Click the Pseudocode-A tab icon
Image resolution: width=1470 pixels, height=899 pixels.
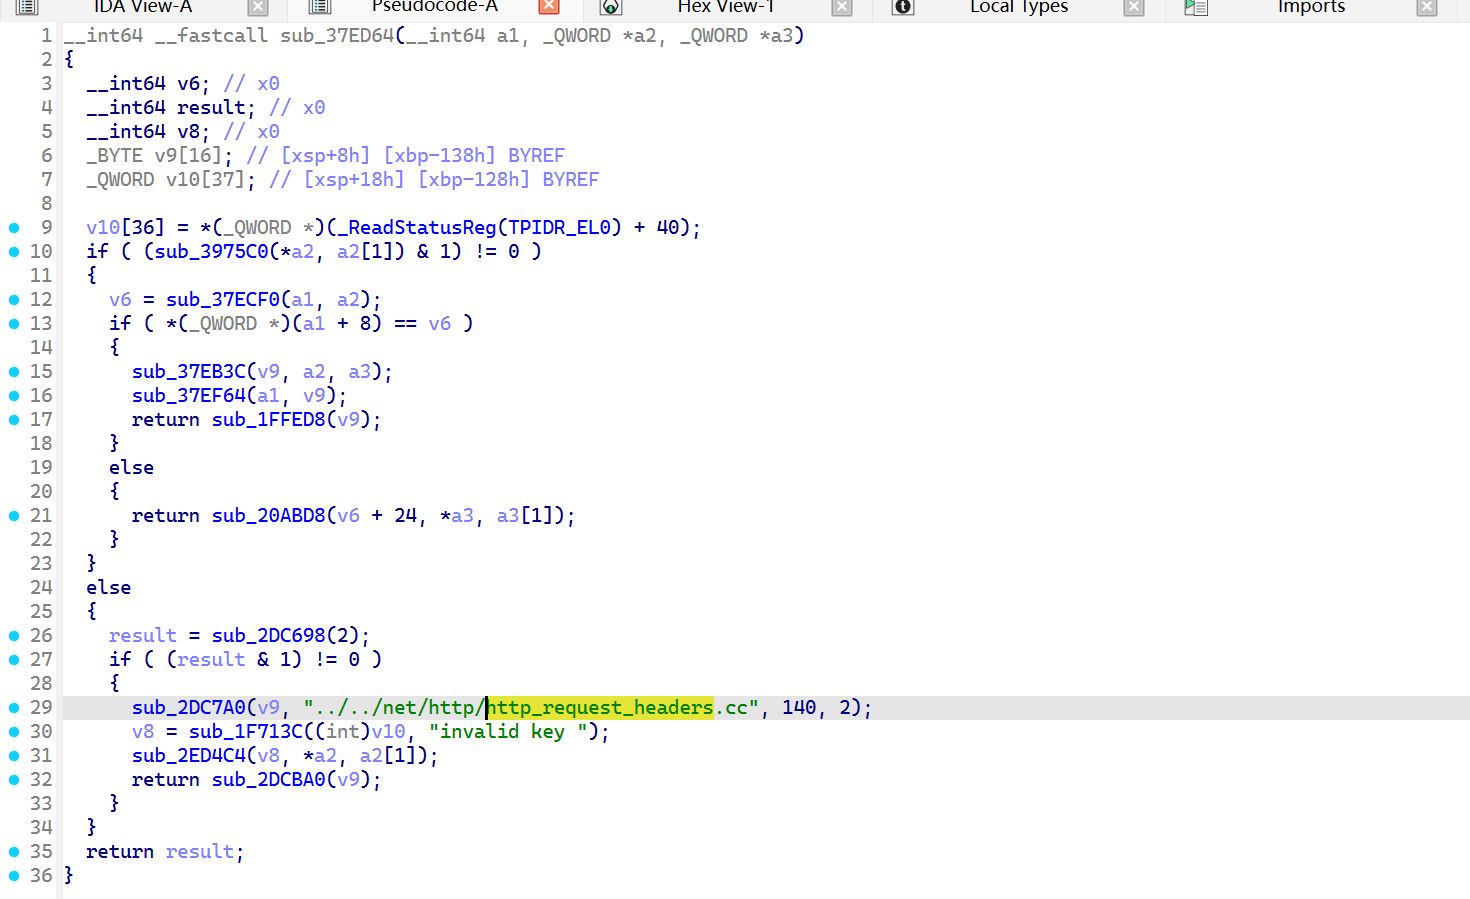(x=320, y=7)
